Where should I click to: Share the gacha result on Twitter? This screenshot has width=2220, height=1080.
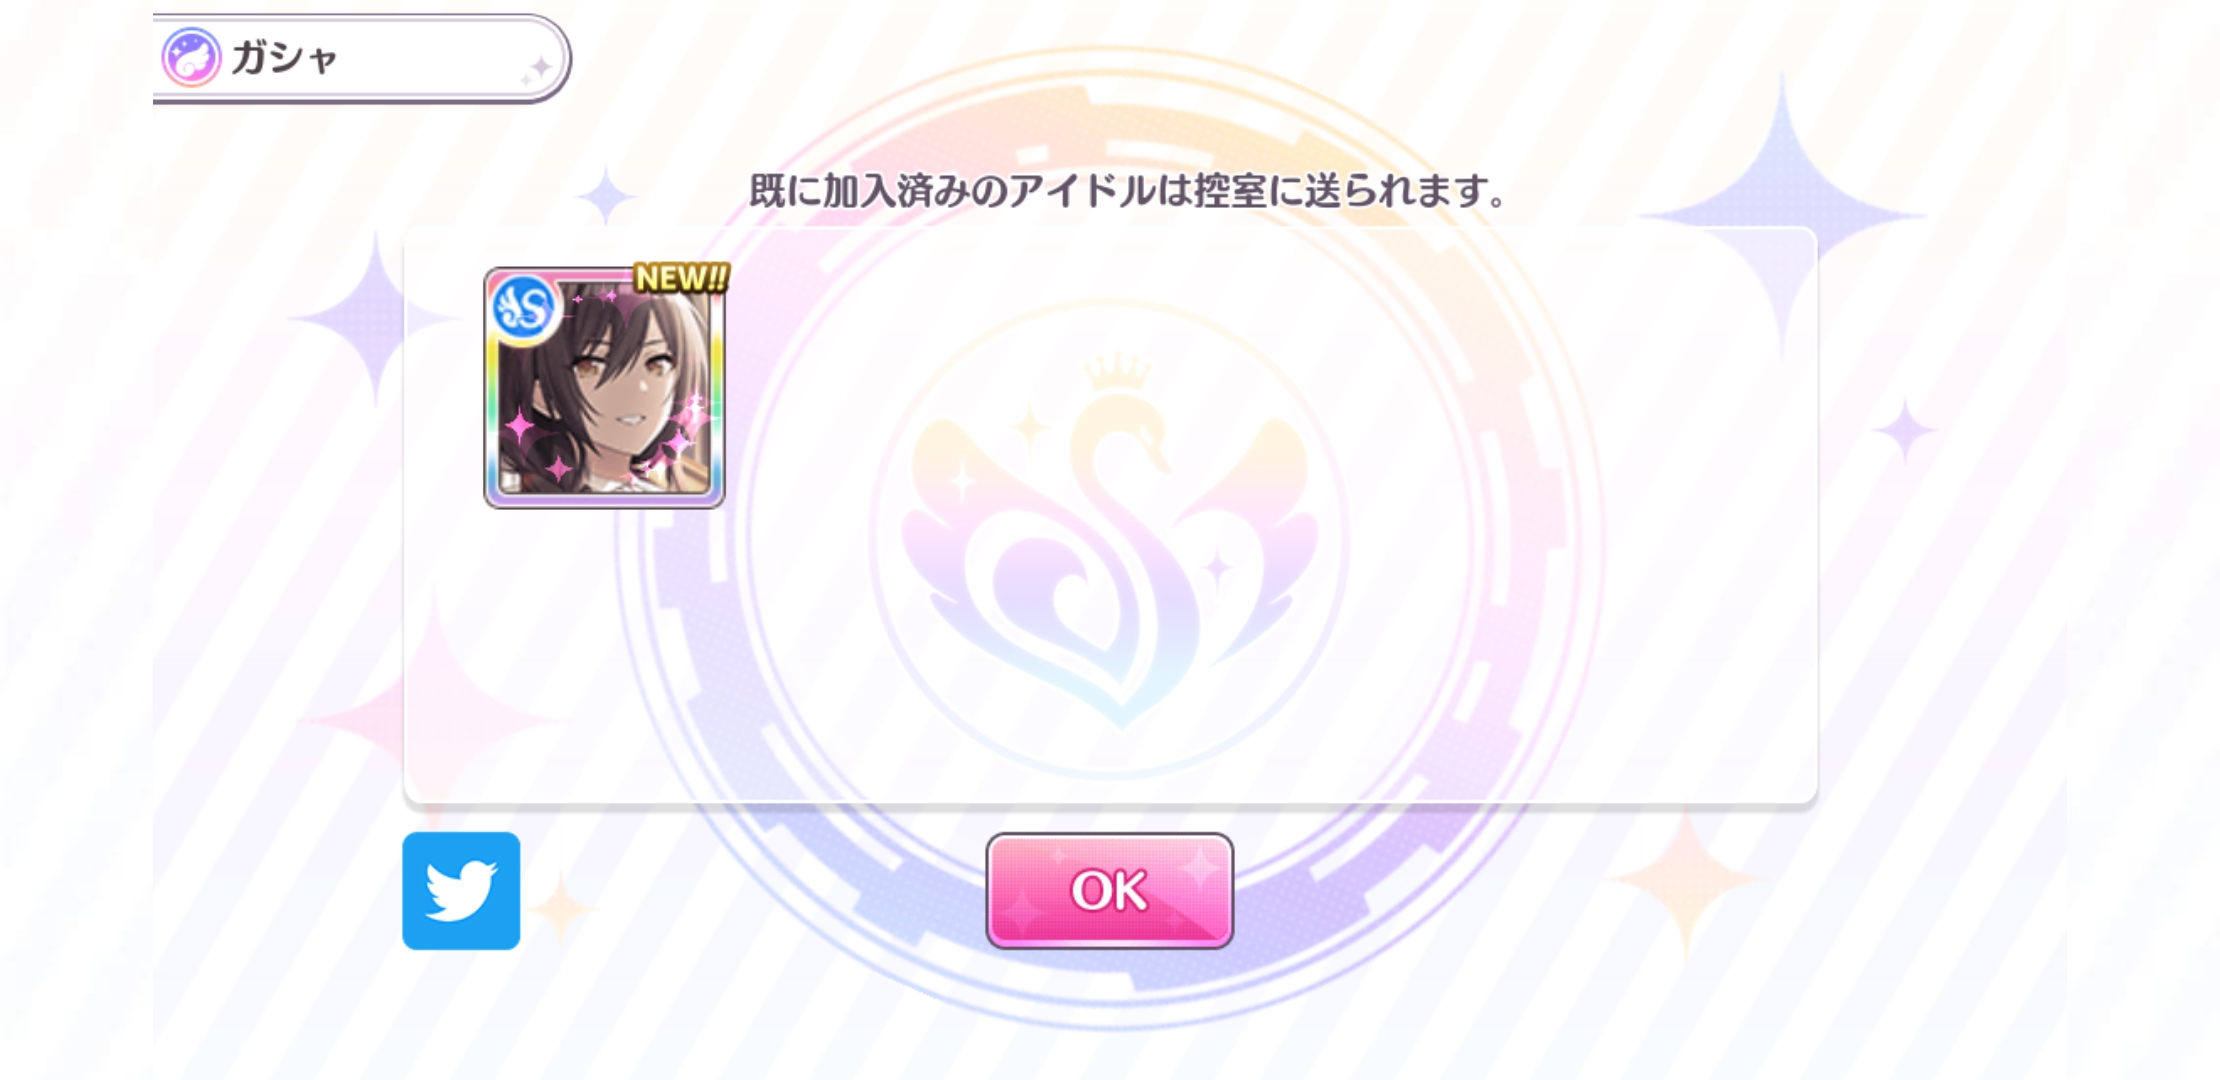point(461,890)
